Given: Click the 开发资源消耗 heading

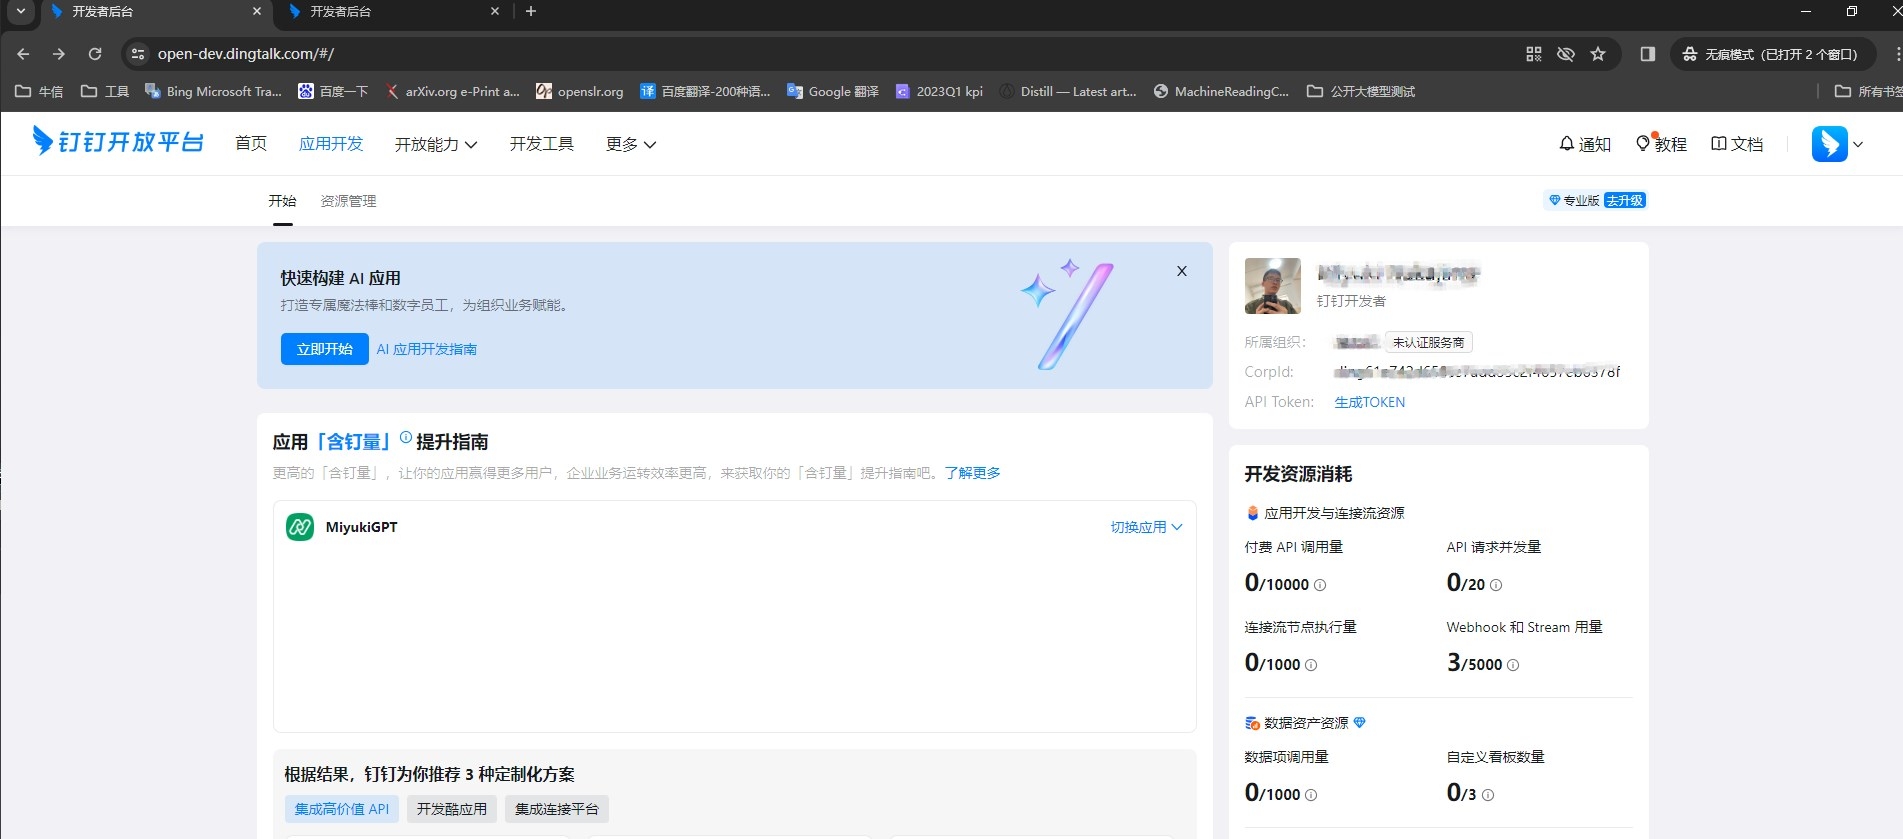Looking at the screenshot, I should (1298, 474).
